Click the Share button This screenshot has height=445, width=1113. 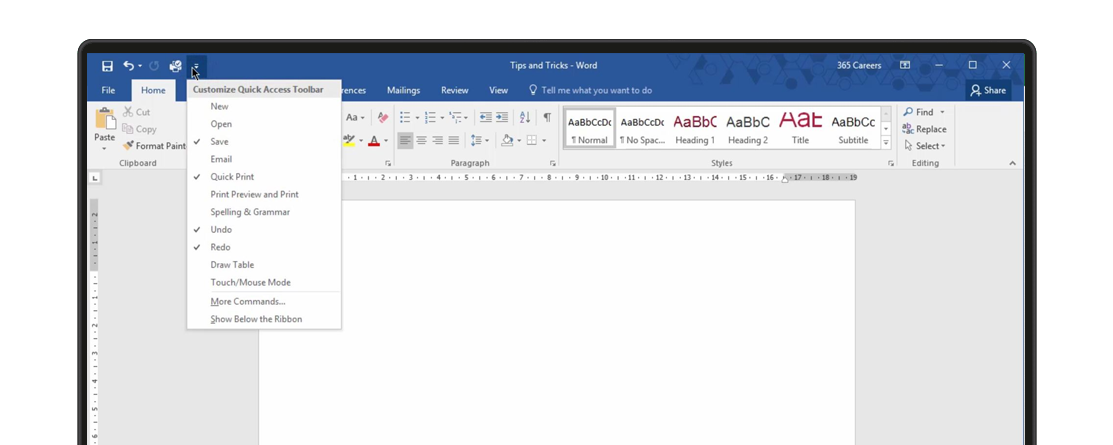click(988, 90)
